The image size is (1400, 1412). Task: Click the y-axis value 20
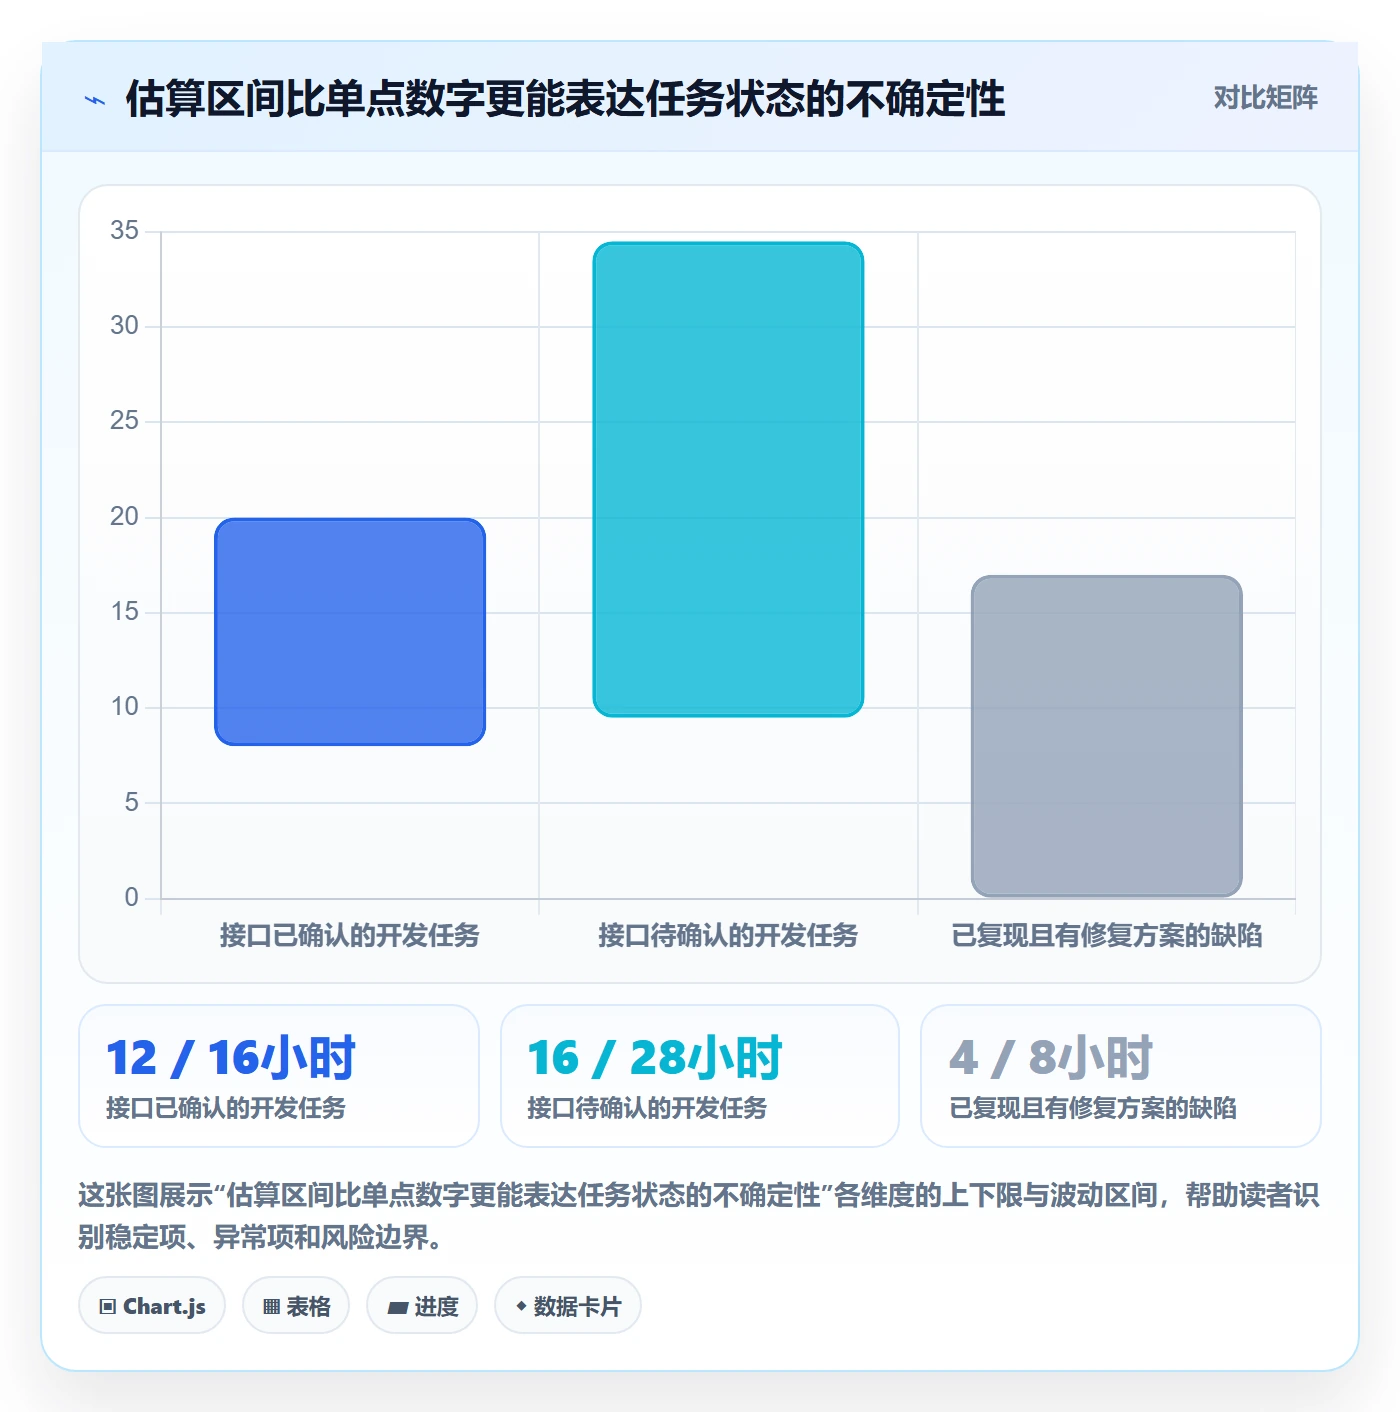coord(125,517)
